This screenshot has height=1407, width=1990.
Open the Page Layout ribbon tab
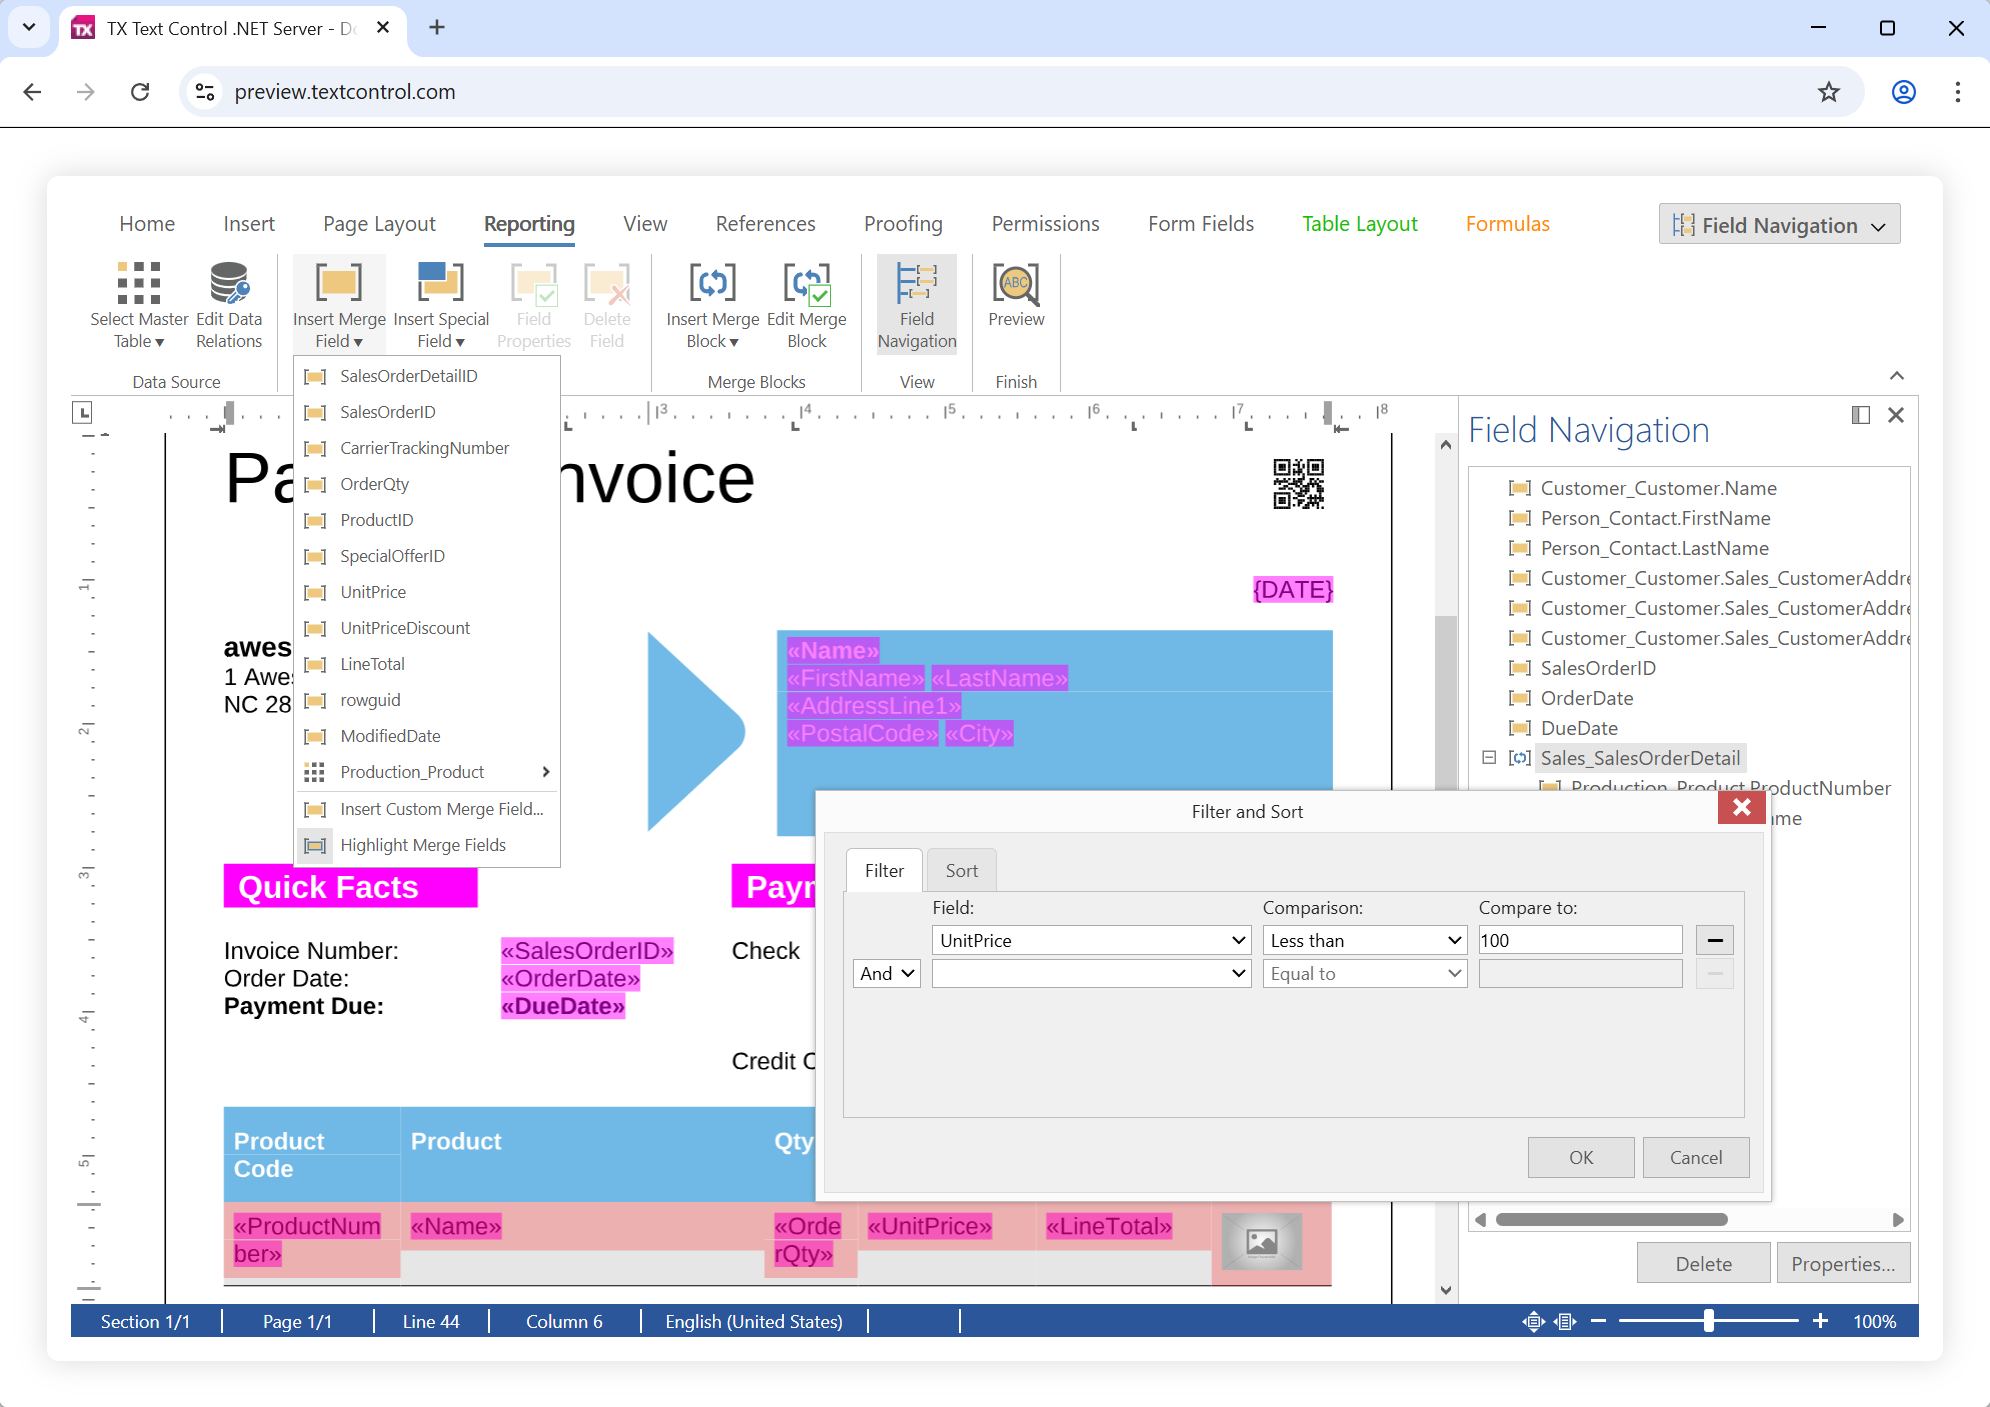coord(379,224)
